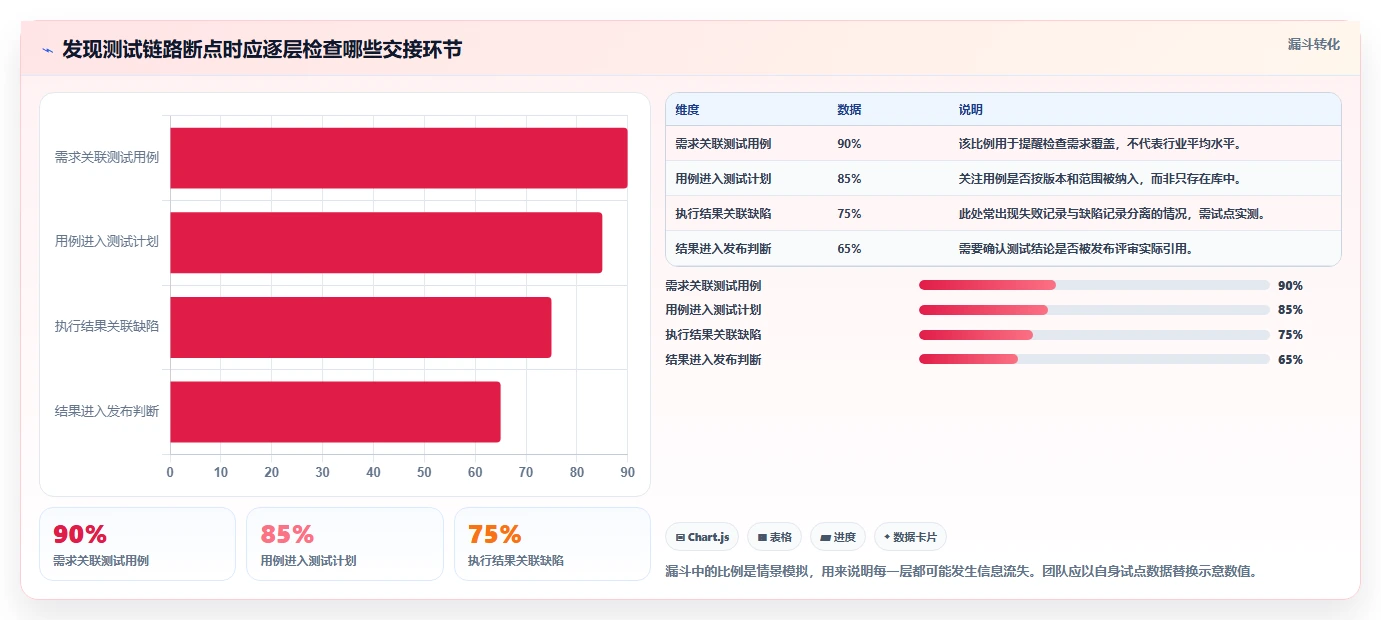Click the Chart.js chip
Screen dimensions: 1381x620
[x=702, y=537]
